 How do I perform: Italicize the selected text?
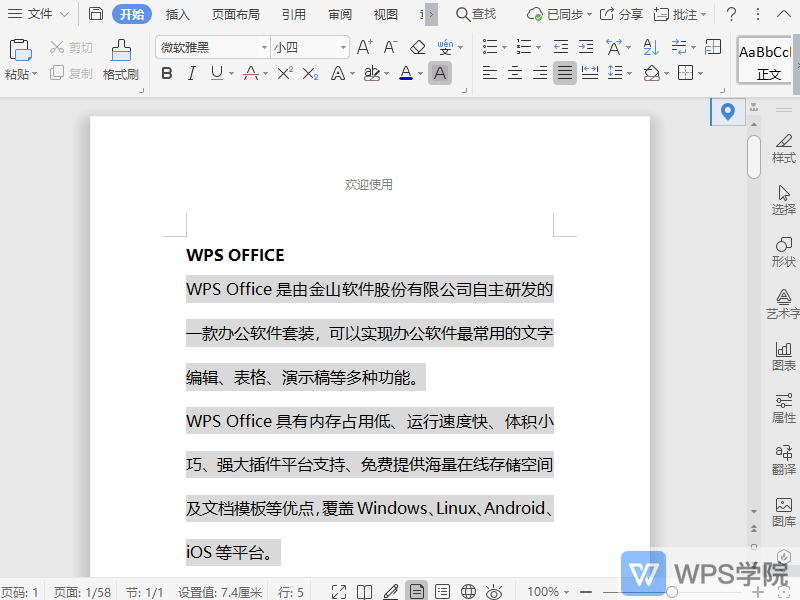(189, 73)
